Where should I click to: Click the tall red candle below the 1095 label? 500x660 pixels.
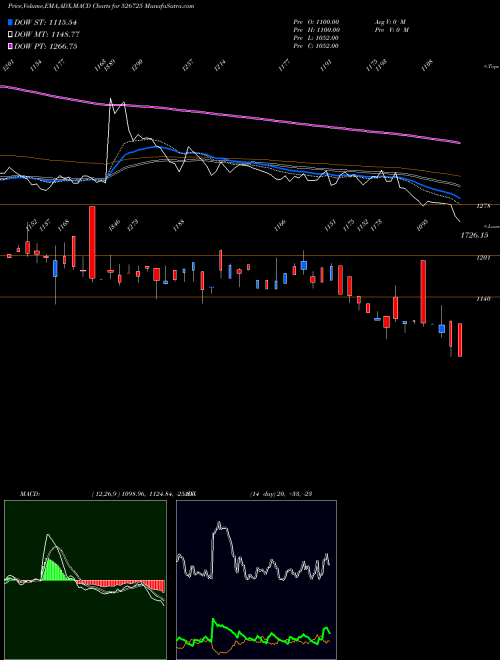pyautogui.click(x=423, y=292)
